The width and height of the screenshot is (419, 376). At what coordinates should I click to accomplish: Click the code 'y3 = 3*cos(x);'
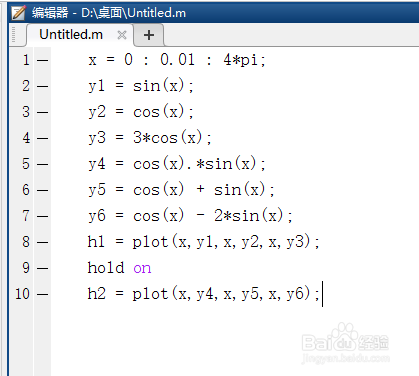(150, 138)
